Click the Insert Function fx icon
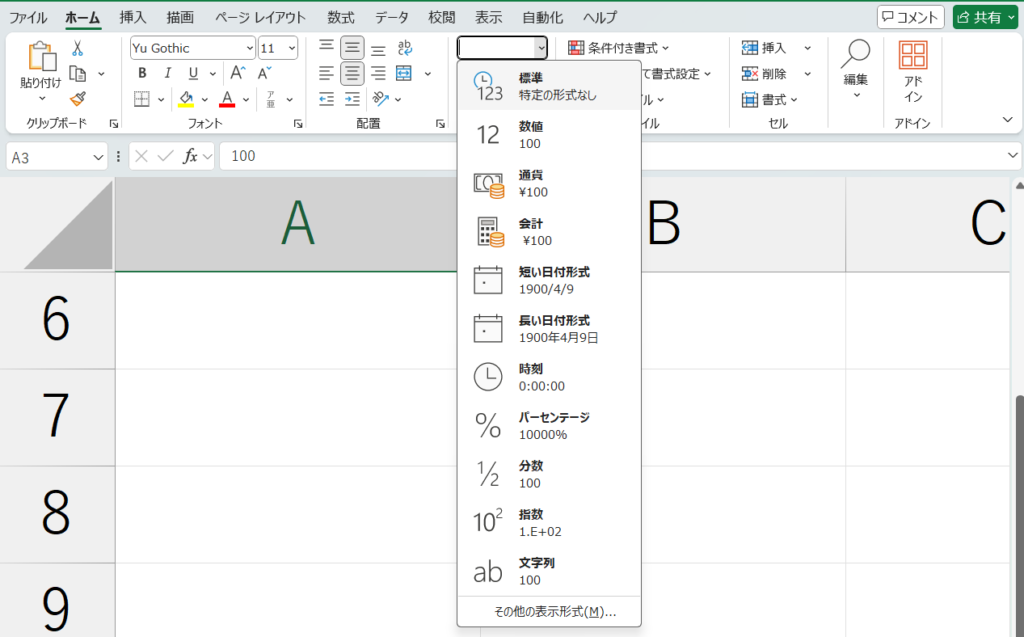1024x637 pixels. click(x=190, y=156)
